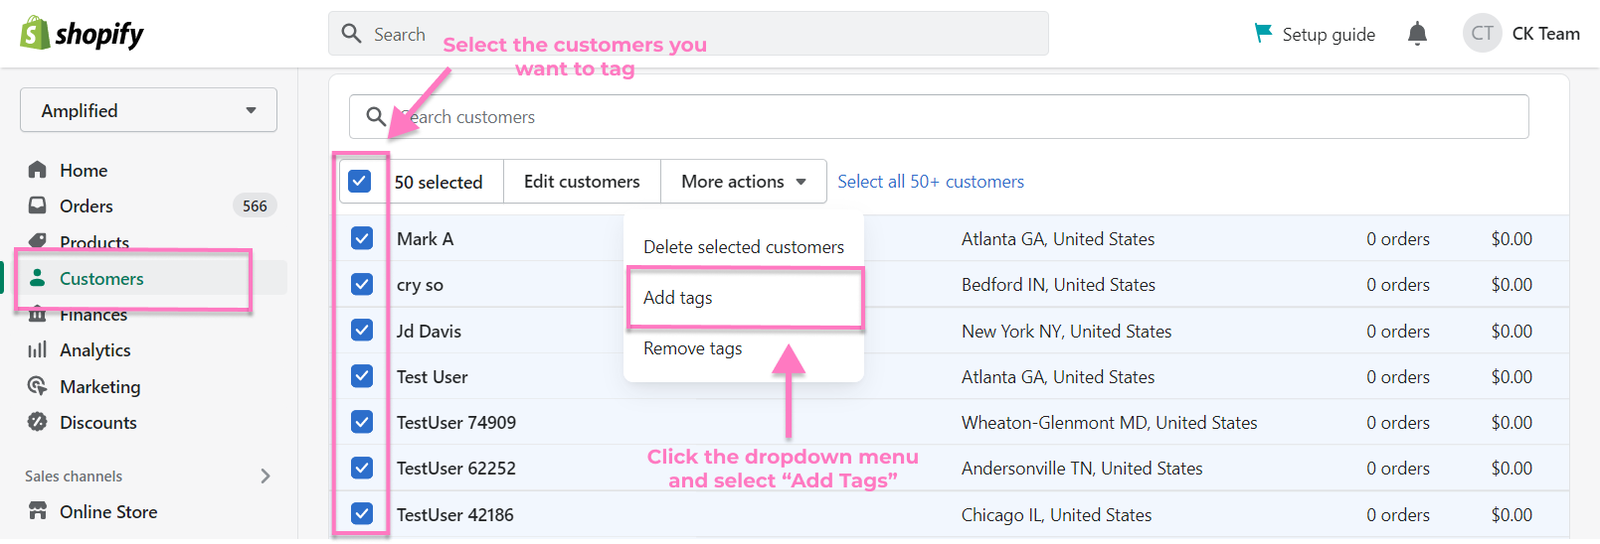Open the notifications bell icon
1600x544 pixels.
(1417, 34)
